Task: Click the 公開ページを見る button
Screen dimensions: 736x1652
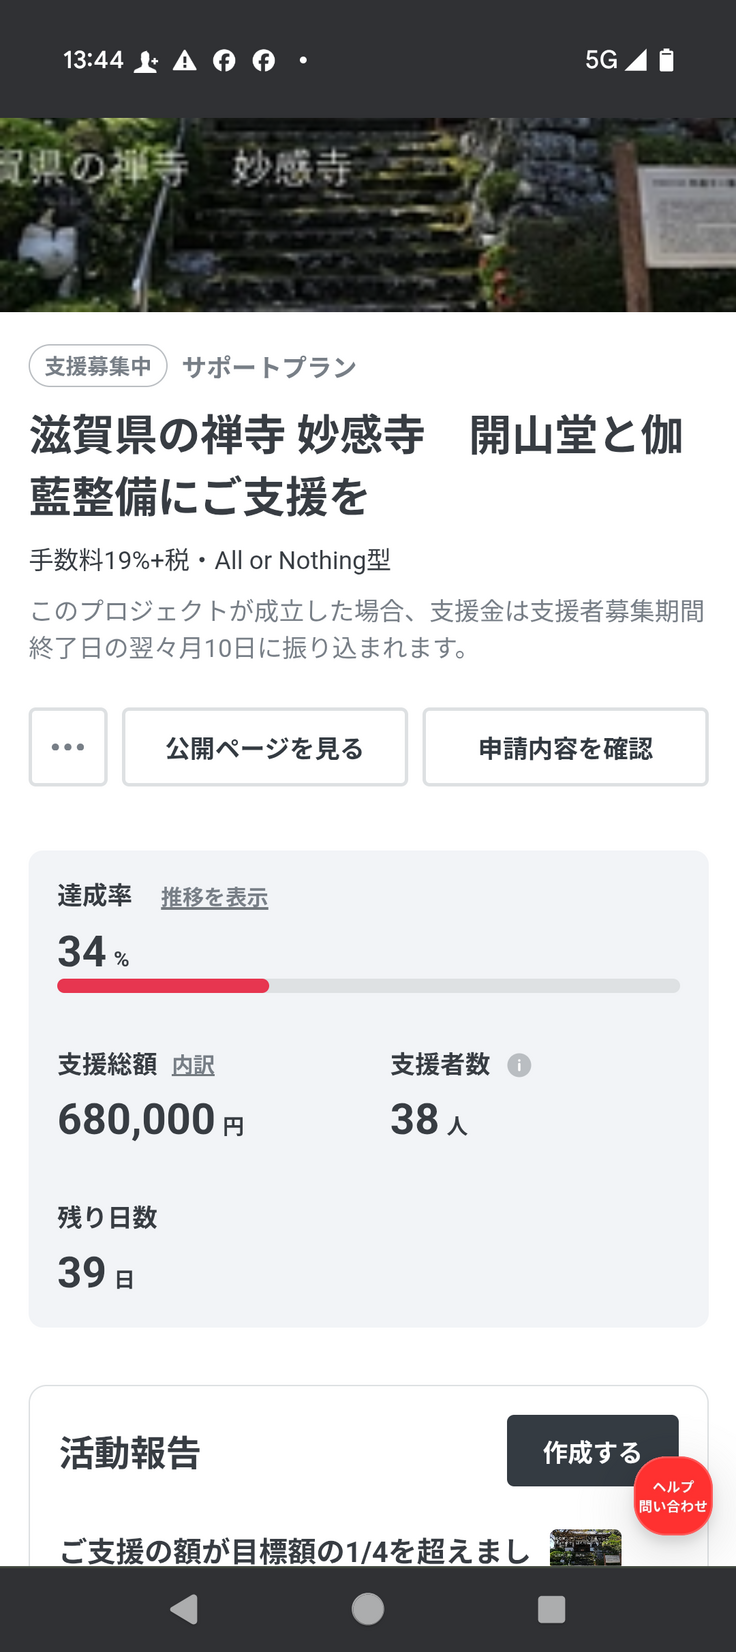Action: click(265, 747)
